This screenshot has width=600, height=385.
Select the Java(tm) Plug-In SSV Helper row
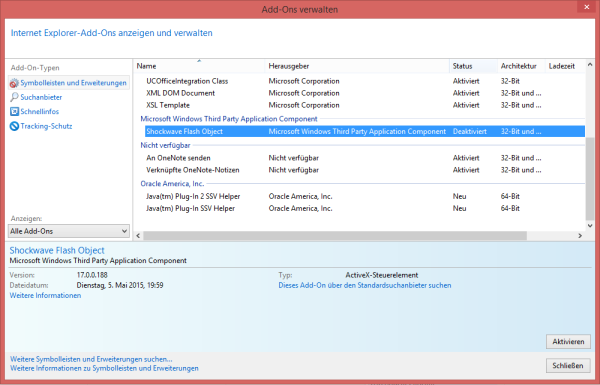click(365, 208)
